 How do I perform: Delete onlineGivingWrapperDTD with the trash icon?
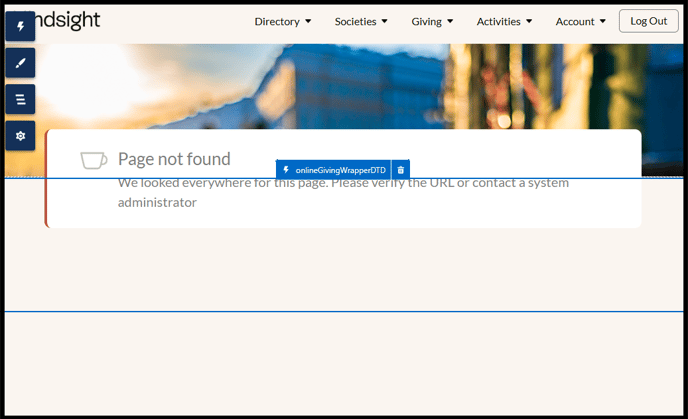tap(400, 171)
